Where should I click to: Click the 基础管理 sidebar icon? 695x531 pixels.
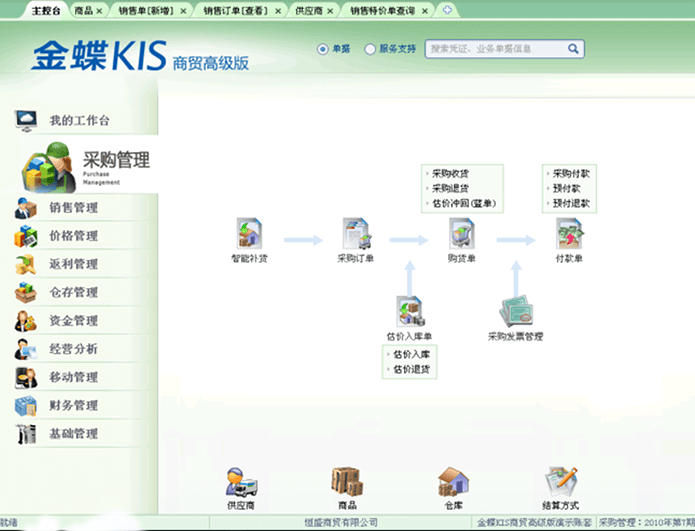coord(25,433)
